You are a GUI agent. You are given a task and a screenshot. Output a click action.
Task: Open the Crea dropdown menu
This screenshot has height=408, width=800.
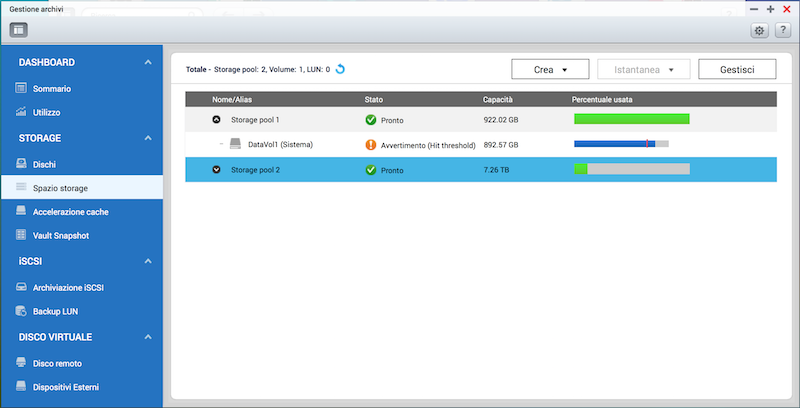[550, 69]
